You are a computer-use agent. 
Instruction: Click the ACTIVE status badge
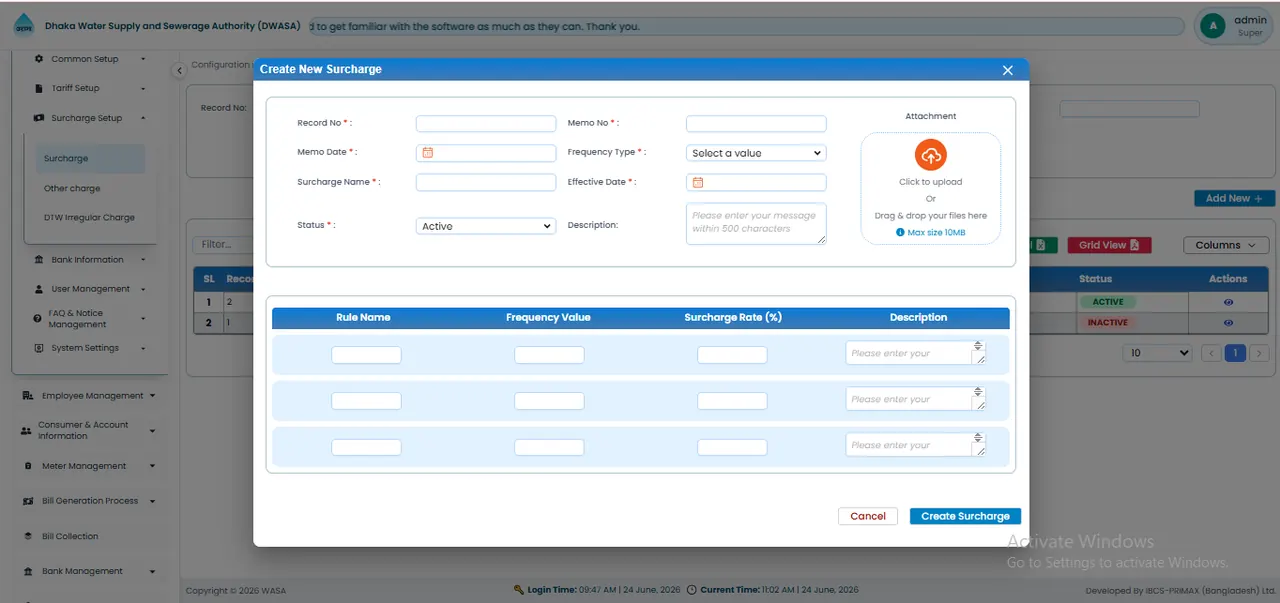(x=1107, y=302)
